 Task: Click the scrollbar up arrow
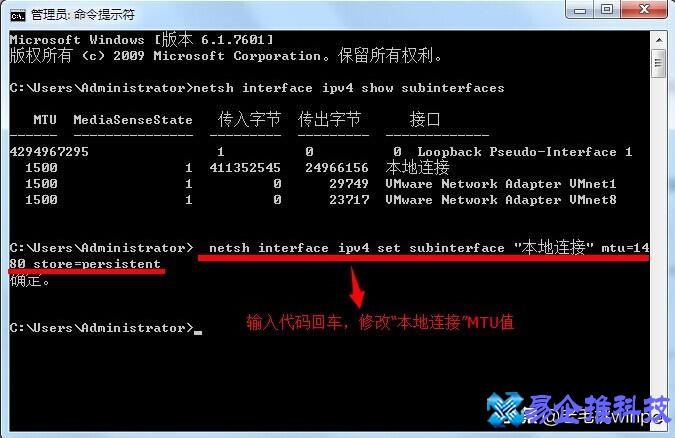(659, 40)
